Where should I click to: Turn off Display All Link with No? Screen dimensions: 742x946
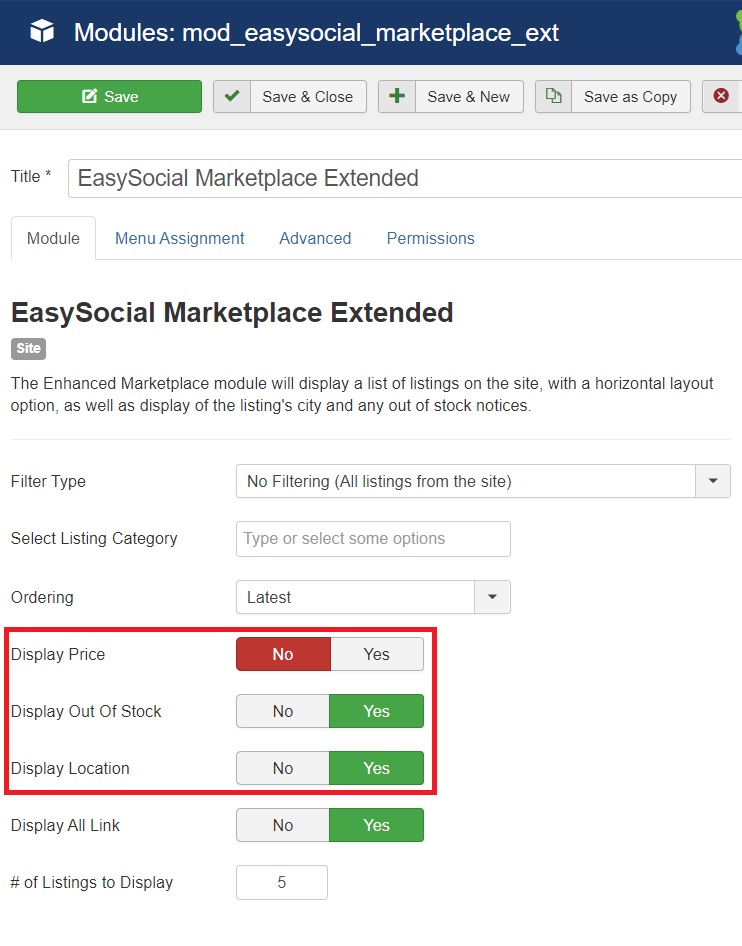point(283,825)
